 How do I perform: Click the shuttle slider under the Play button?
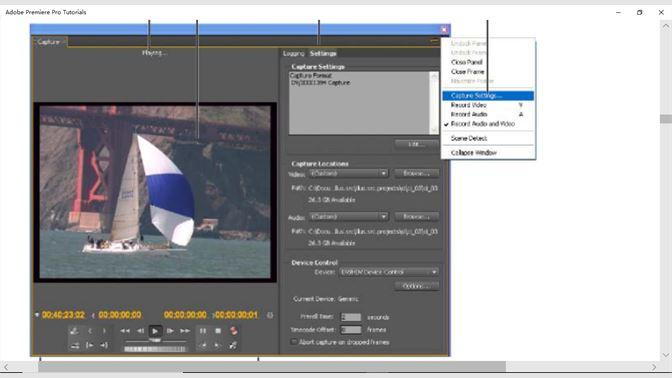155,341
